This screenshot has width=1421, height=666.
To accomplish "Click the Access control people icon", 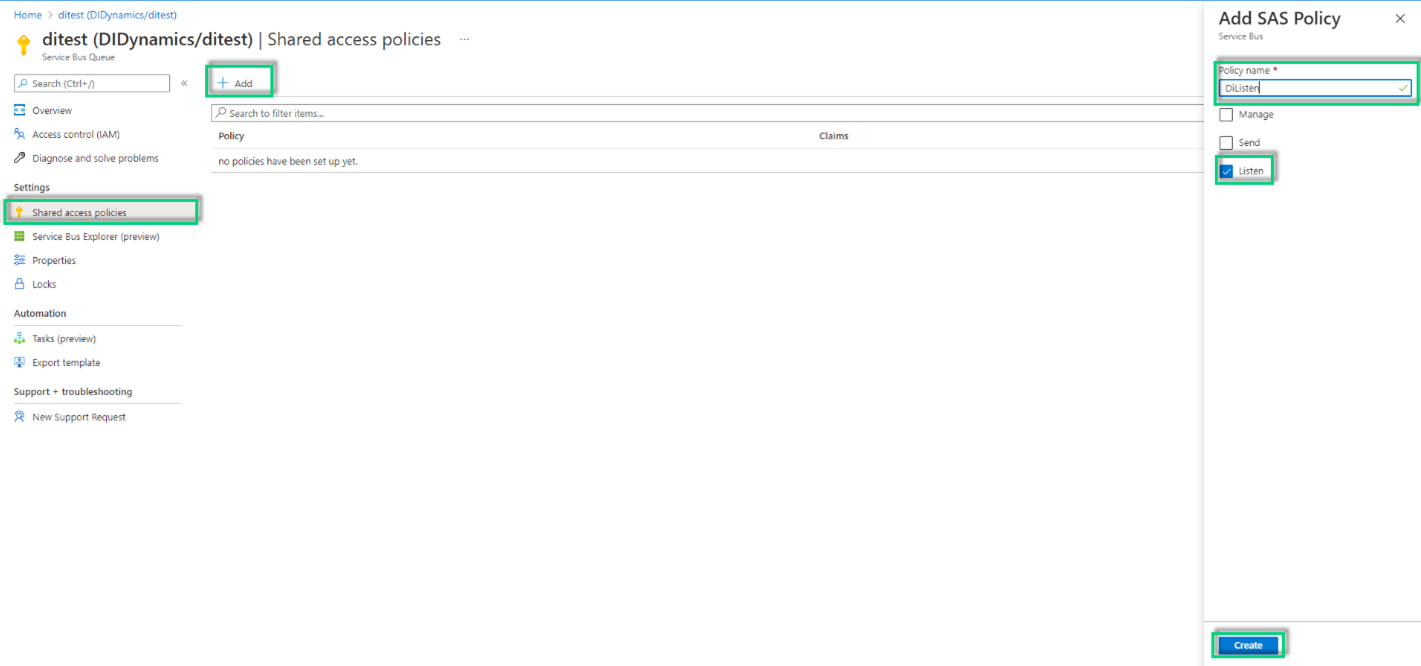I will pyautogui.click(x=20, y=134).
